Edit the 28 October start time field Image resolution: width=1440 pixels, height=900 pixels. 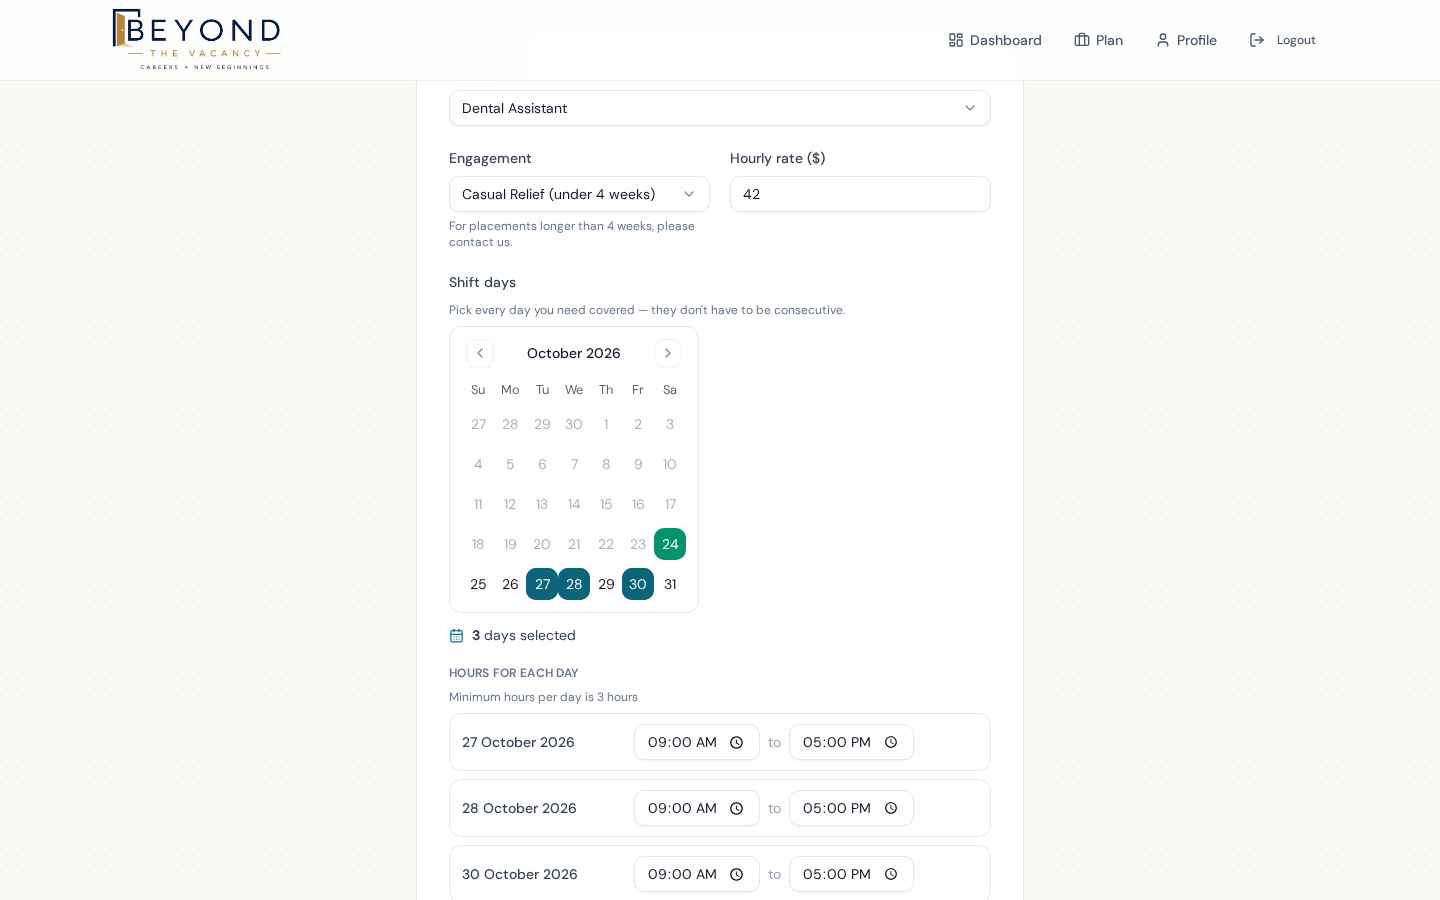(x=697, y=808)
